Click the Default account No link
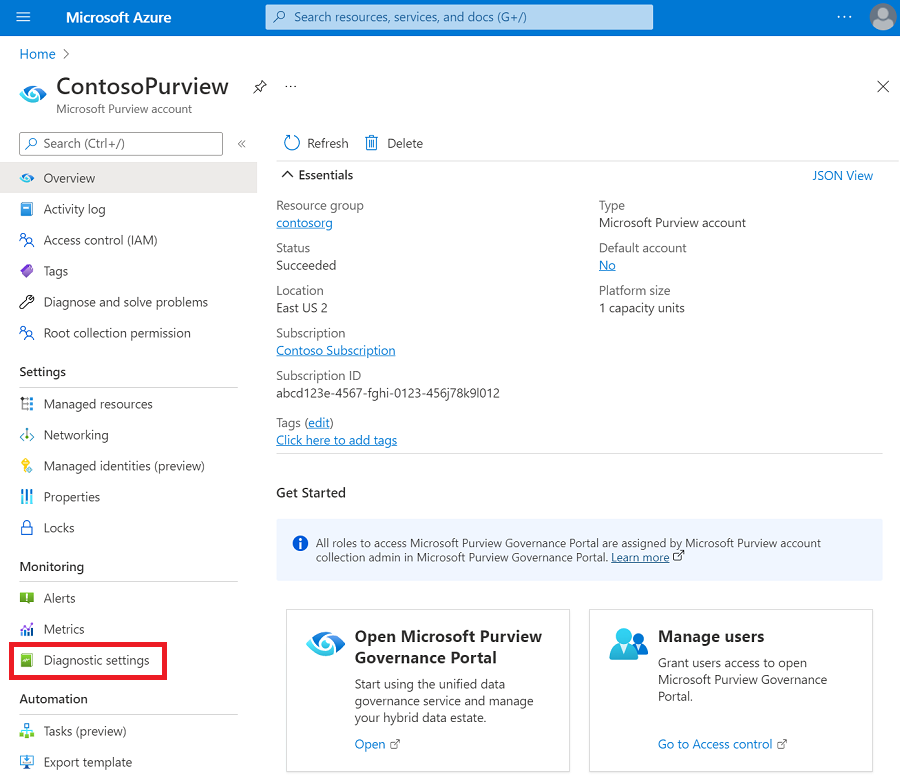The image size is (900, 784). [607, 265]
